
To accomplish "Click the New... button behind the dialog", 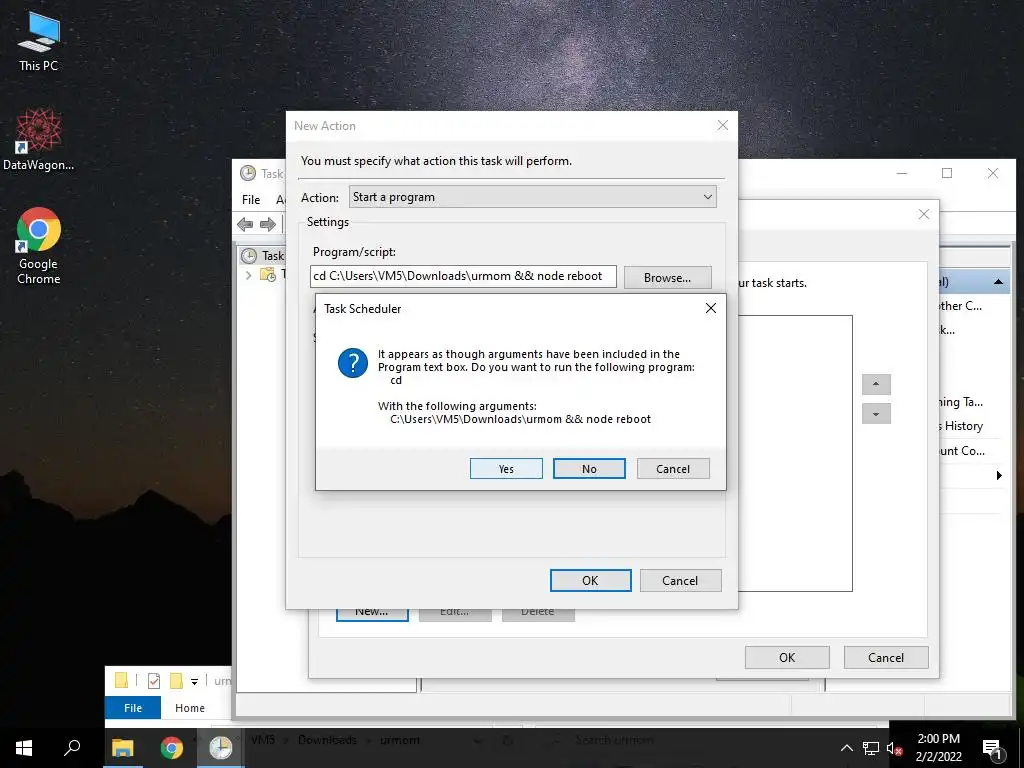I will click(372, 612).
